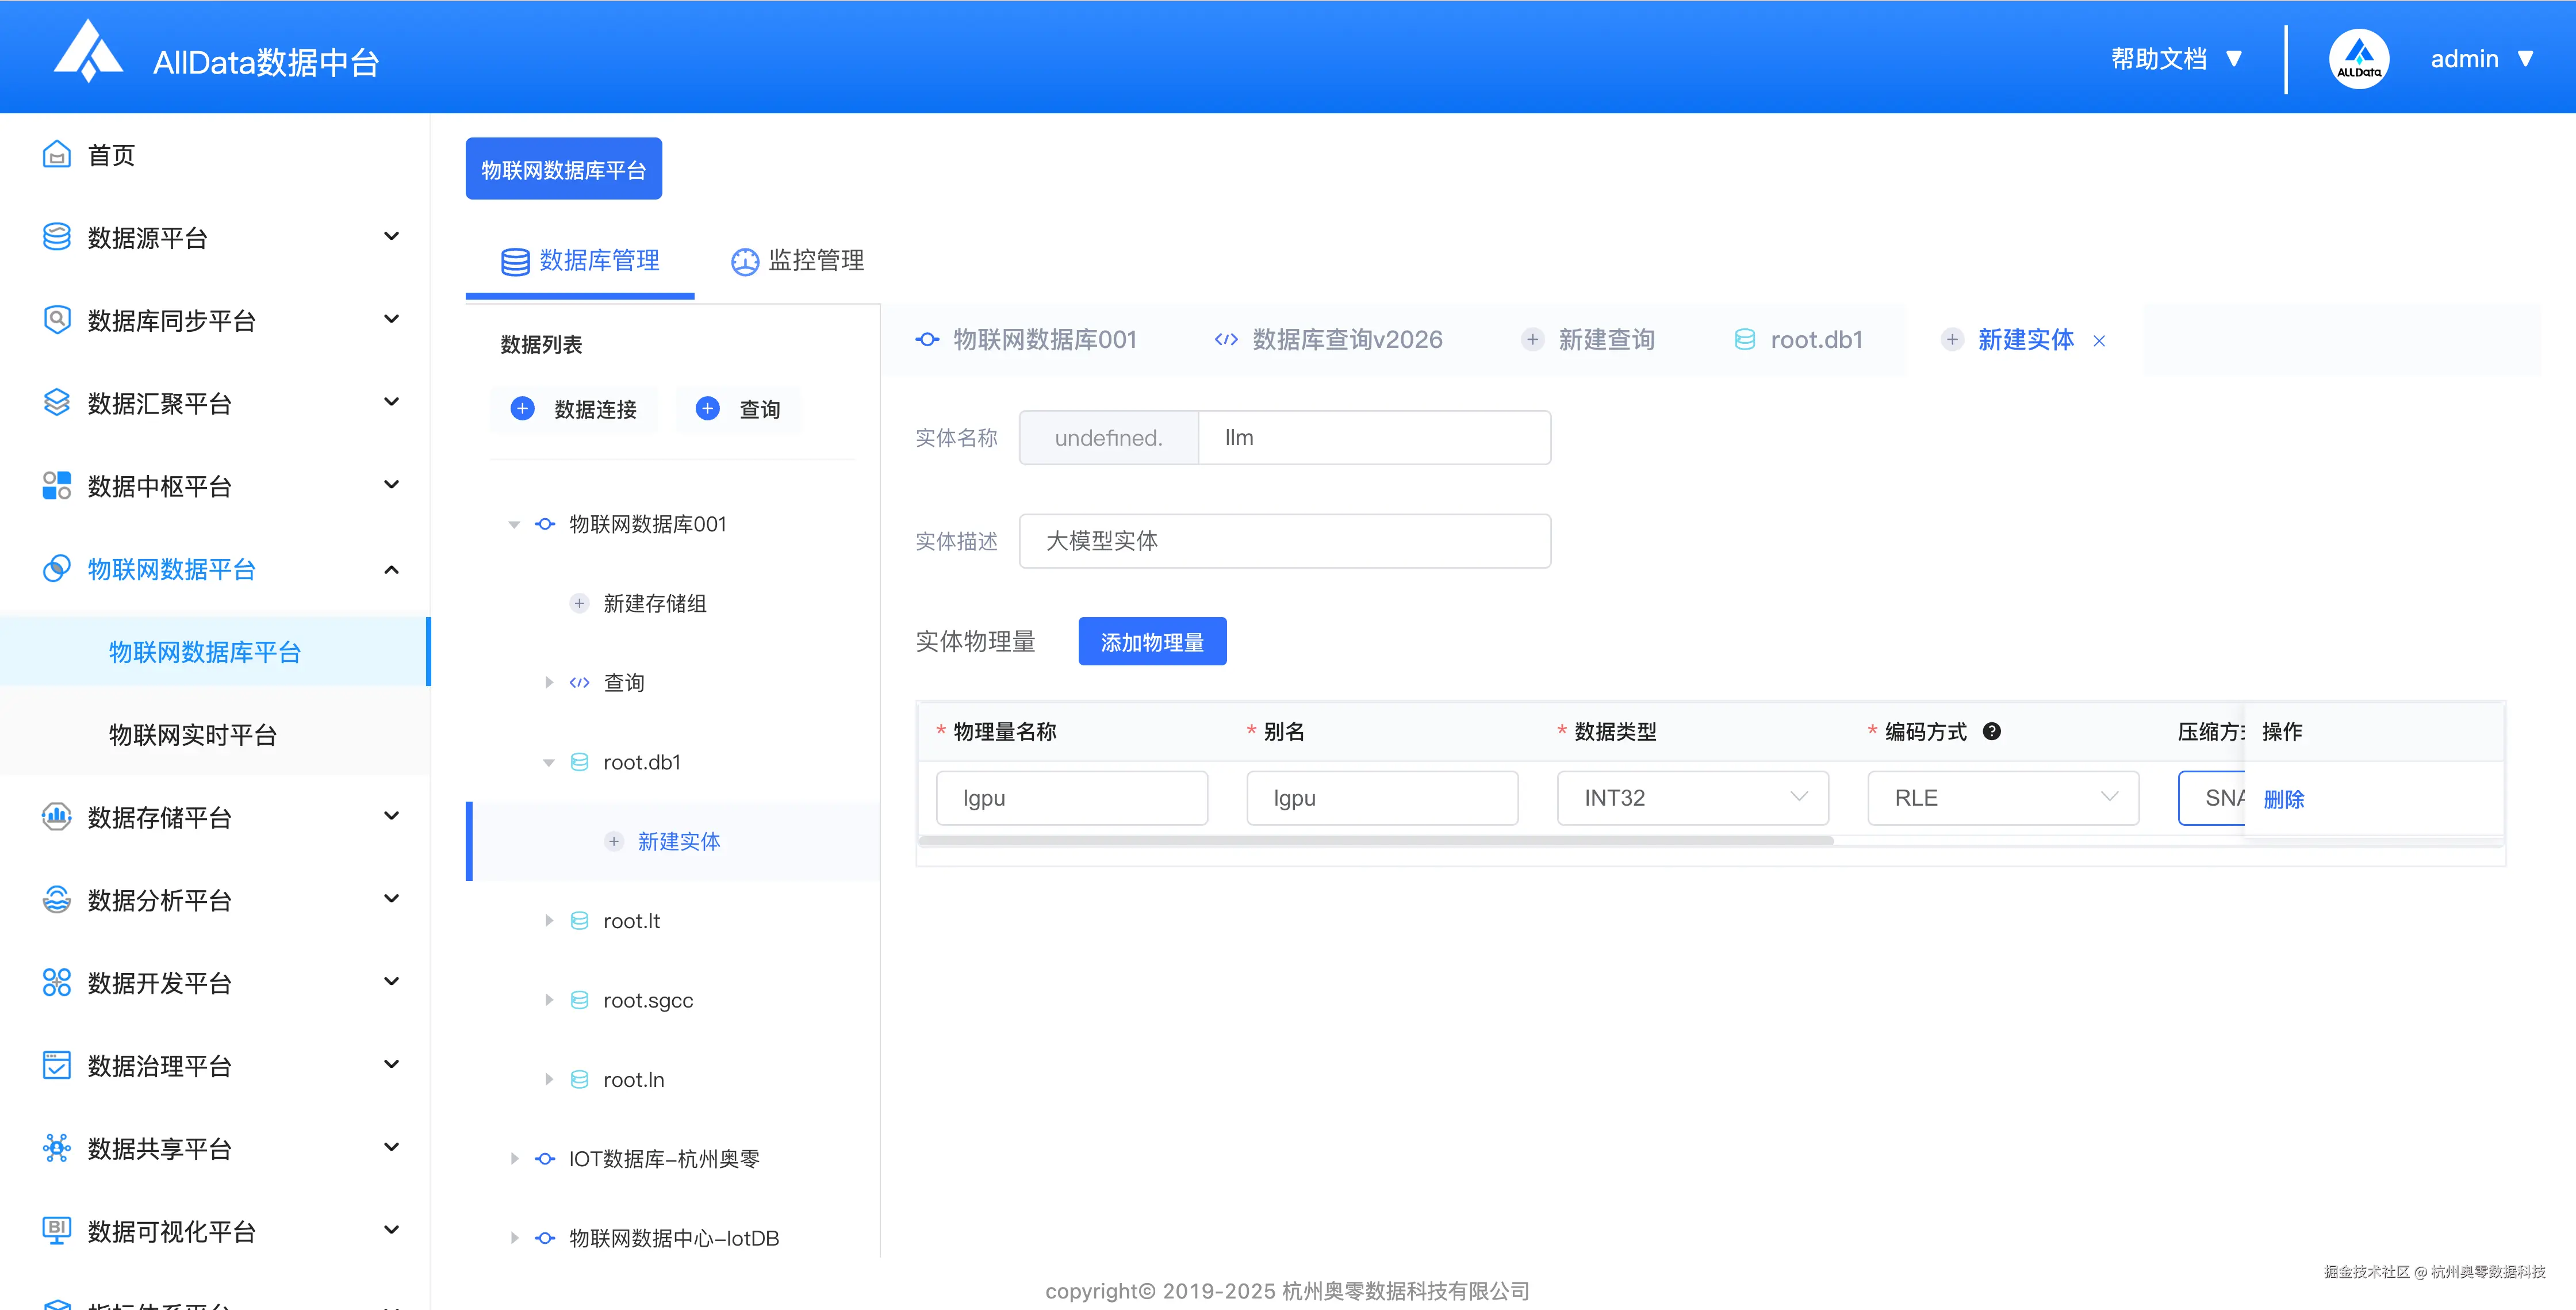Click the 添加物理量 button
Viewport: 2576px width, 1310px height.
point(1152,642)
